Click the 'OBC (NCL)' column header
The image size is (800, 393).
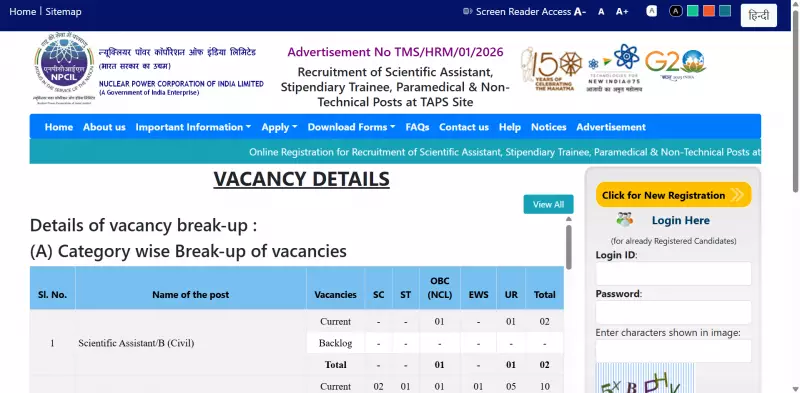tap(439, 288)
